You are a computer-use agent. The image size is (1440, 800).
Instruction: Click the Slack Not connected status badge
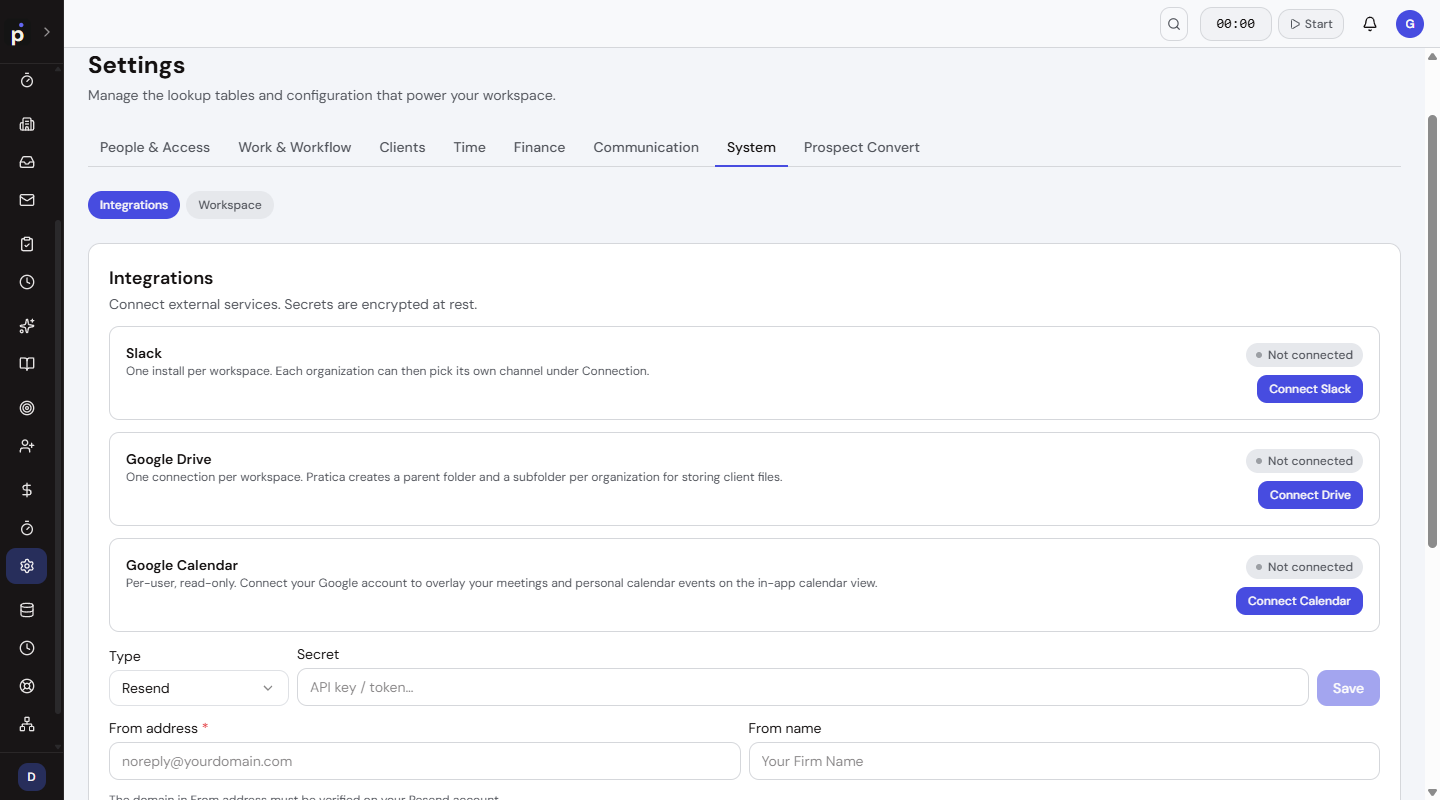coord(1304,355)
